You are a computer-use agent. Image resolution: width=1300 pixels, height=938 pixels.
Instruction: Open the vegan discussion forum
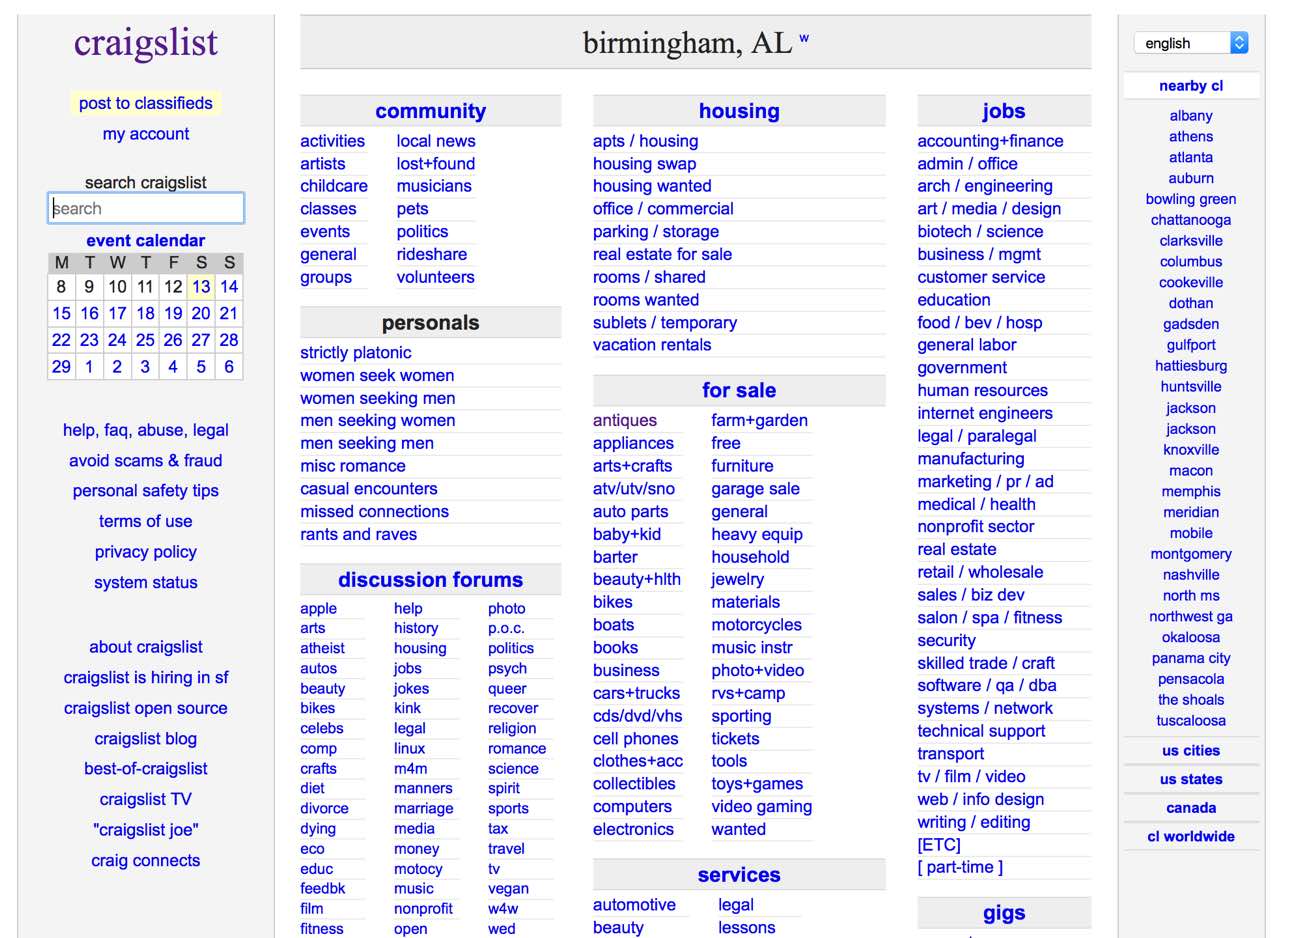509,889
